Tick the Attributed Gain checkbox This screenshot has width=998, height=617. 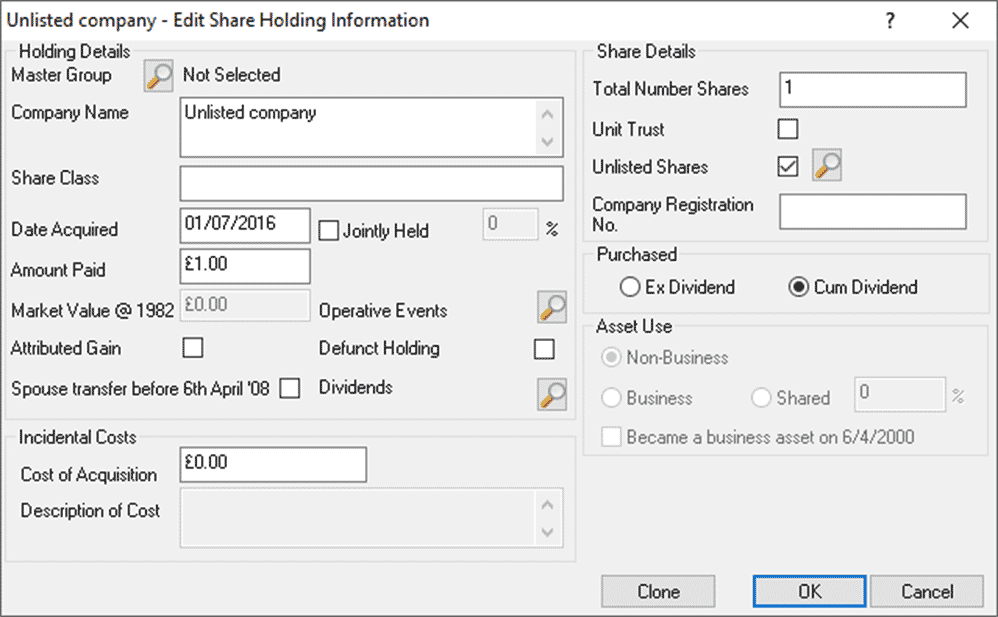pyautogui.click(x=193, y=348)
